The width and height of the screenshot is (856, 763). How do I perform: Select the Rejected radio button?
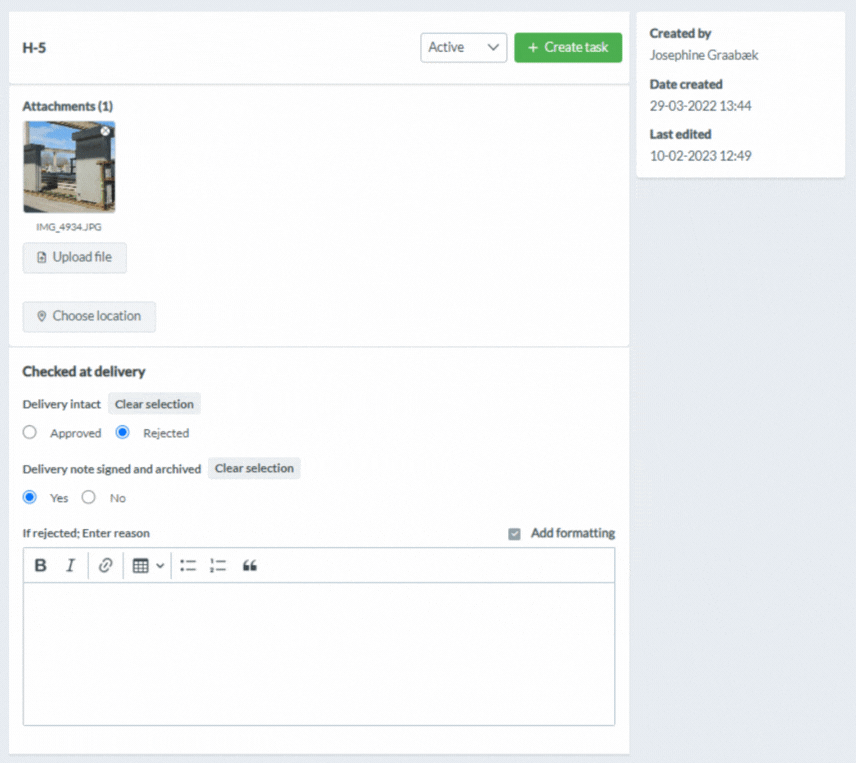(122, 432)
